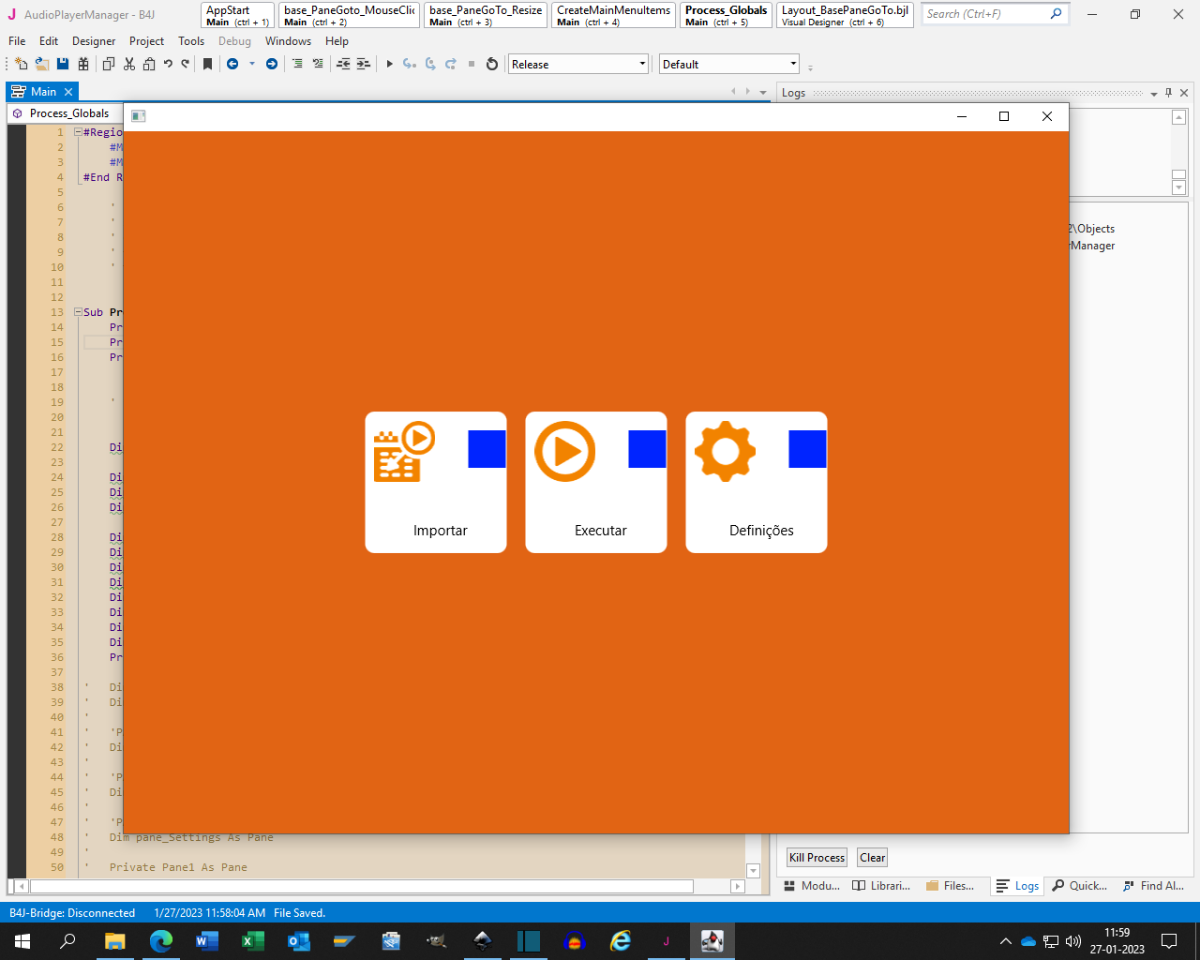This screenshot has width=1200, height=960.
Task: Click the Navigate Forward blue arrow
Action: [271, 64]
